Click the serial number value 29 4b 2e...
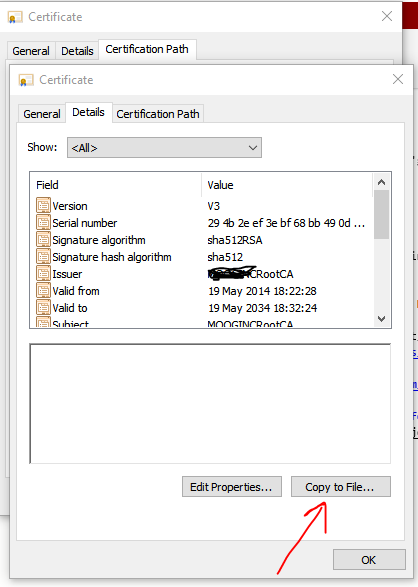This screenshot has height=587, width=418. [286, 223]
